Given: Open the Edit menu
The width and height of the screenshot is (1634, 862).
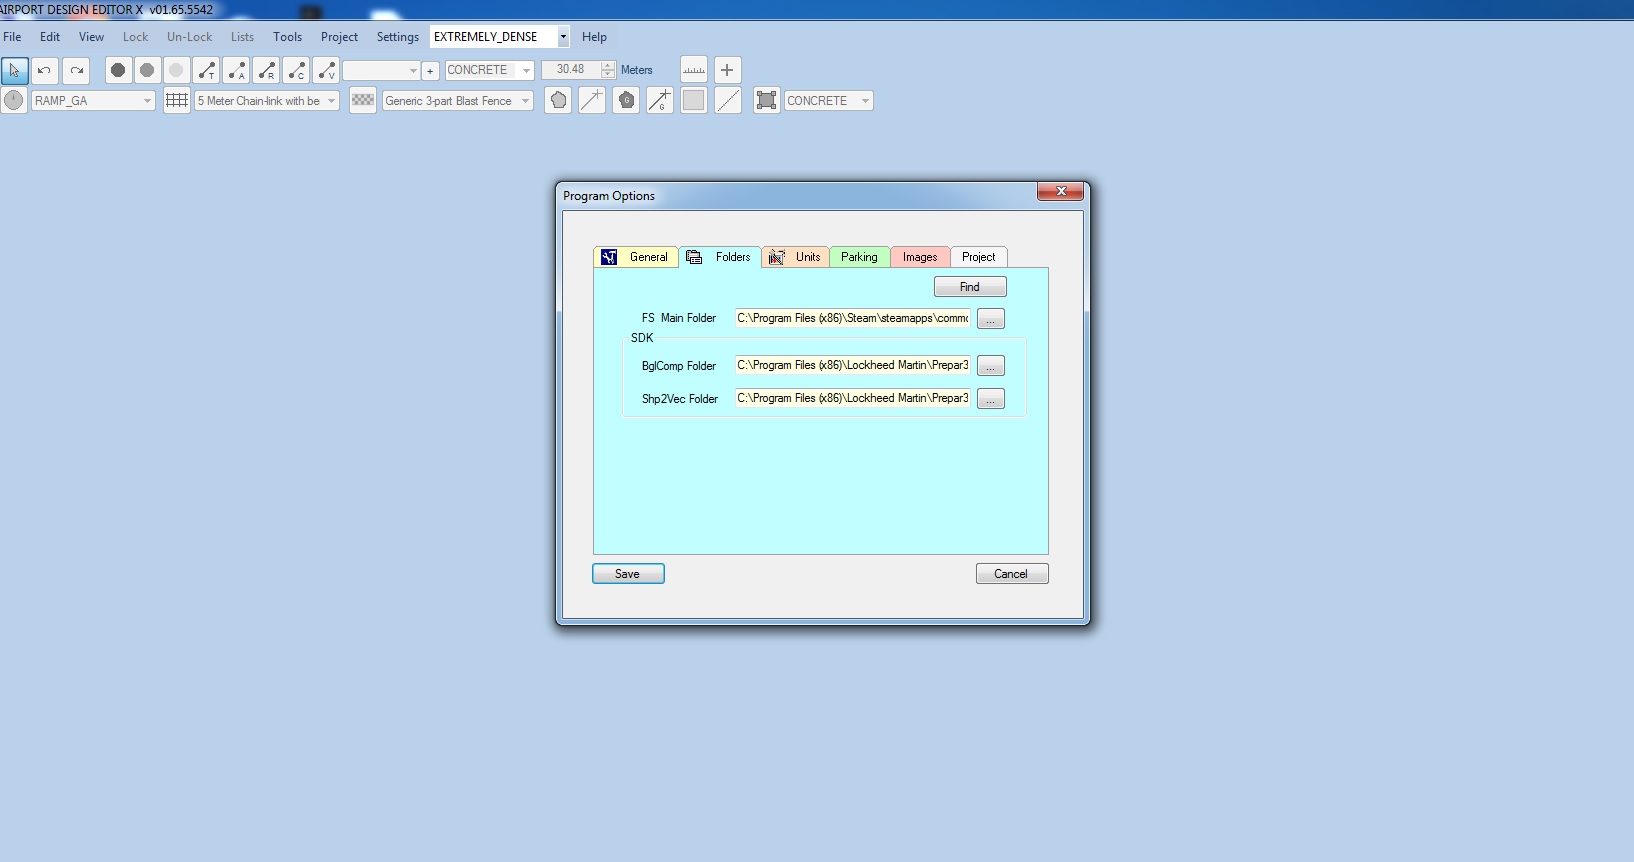Looking at the screenshot, I should (50, 37).
